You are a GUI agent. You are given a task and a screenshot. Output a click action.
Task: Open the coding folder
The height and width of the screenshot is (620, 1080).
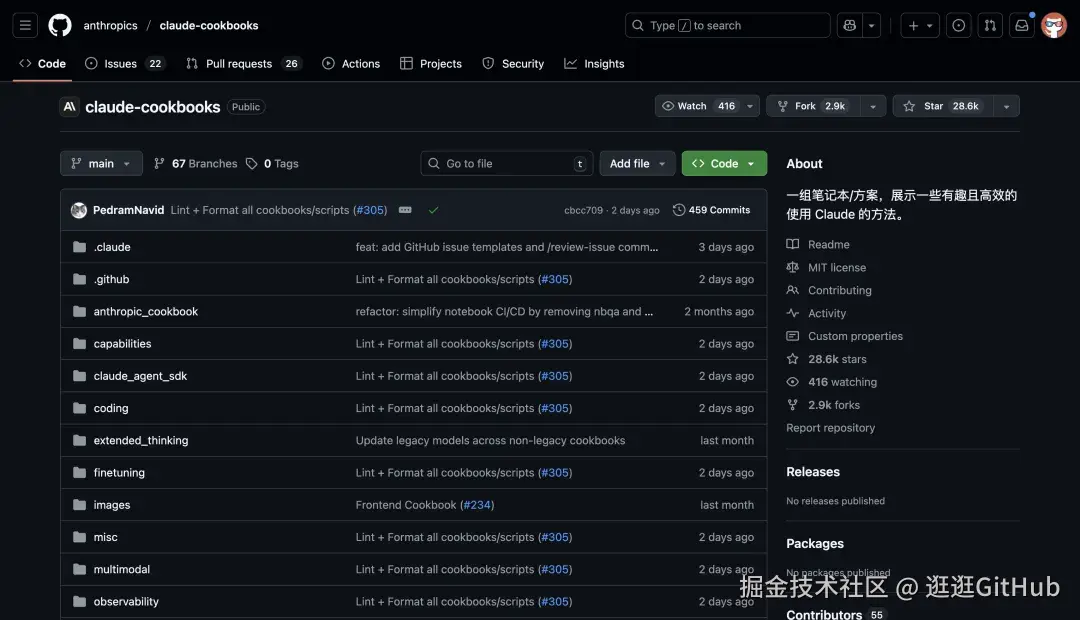pyautogui.click(x=110, y=408)
